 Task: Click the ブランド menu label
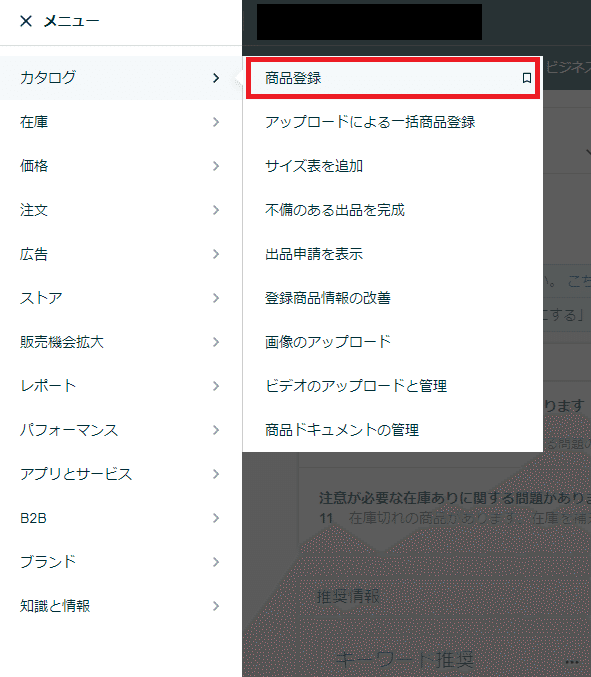click(48, 562)
